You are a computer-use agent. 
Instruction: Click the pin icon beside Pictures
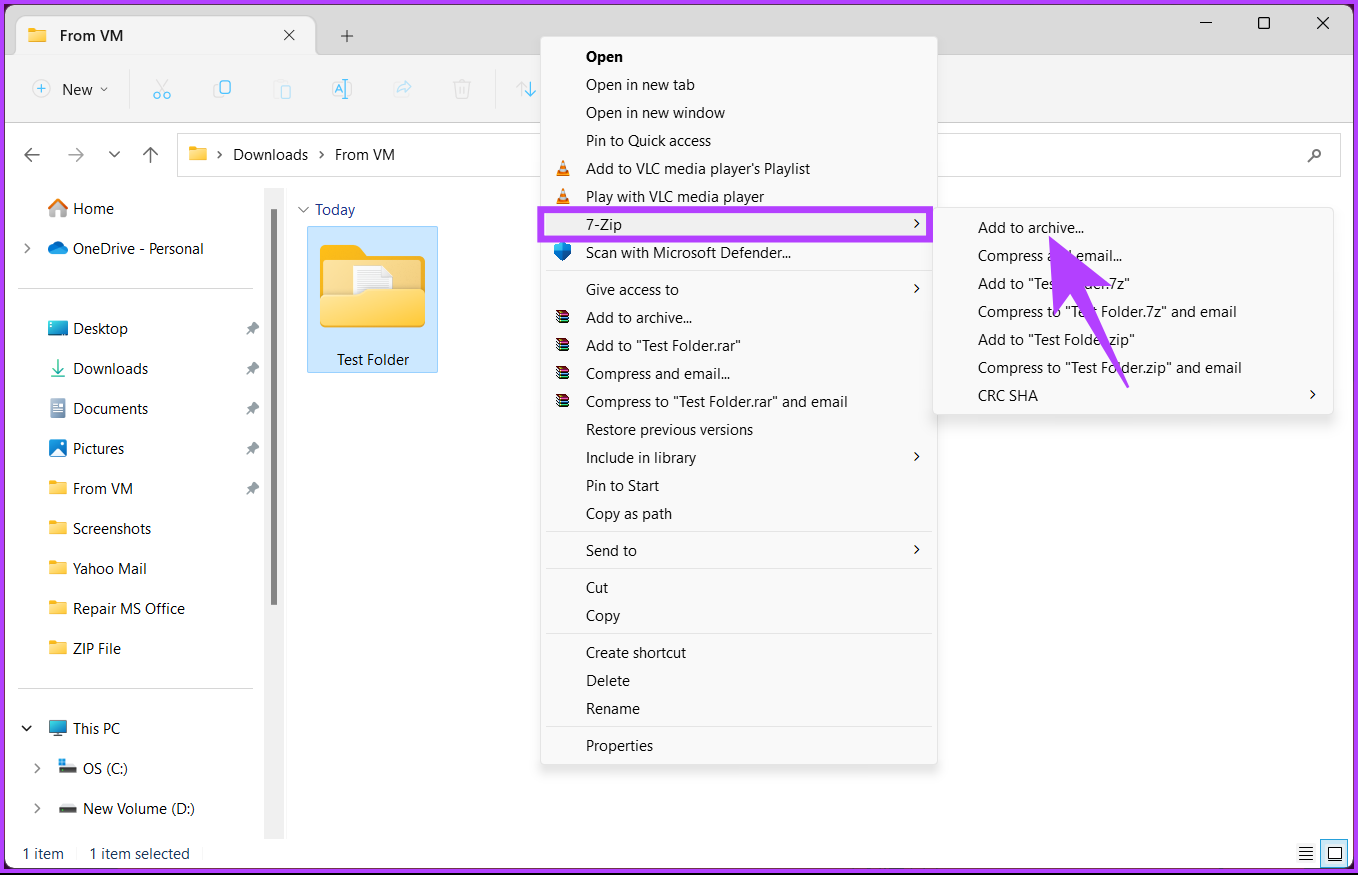[253, 449]
